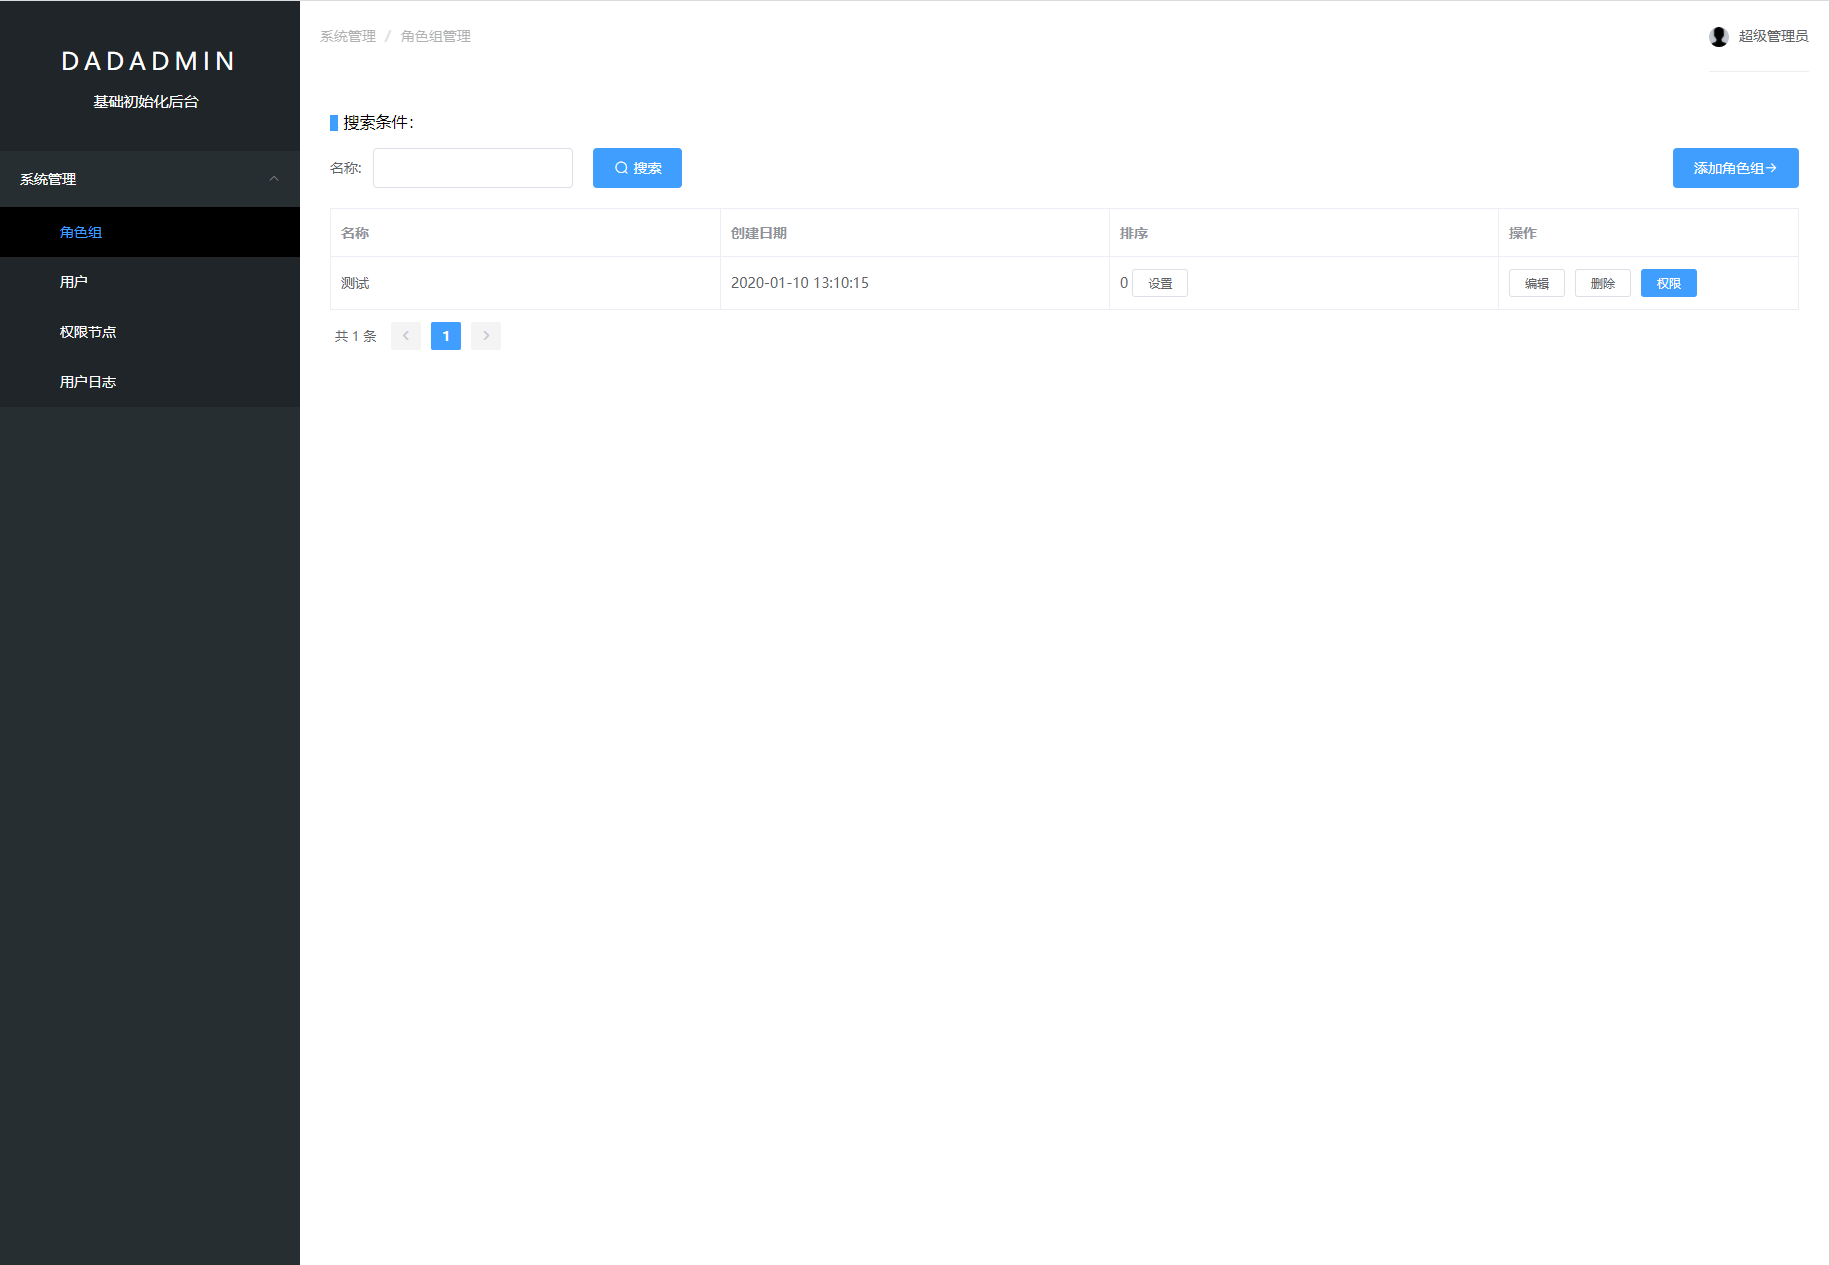This screenshot has width=1830, height=1265.
Task: Go to previous page arrow
Action: [x=405, y=336]
